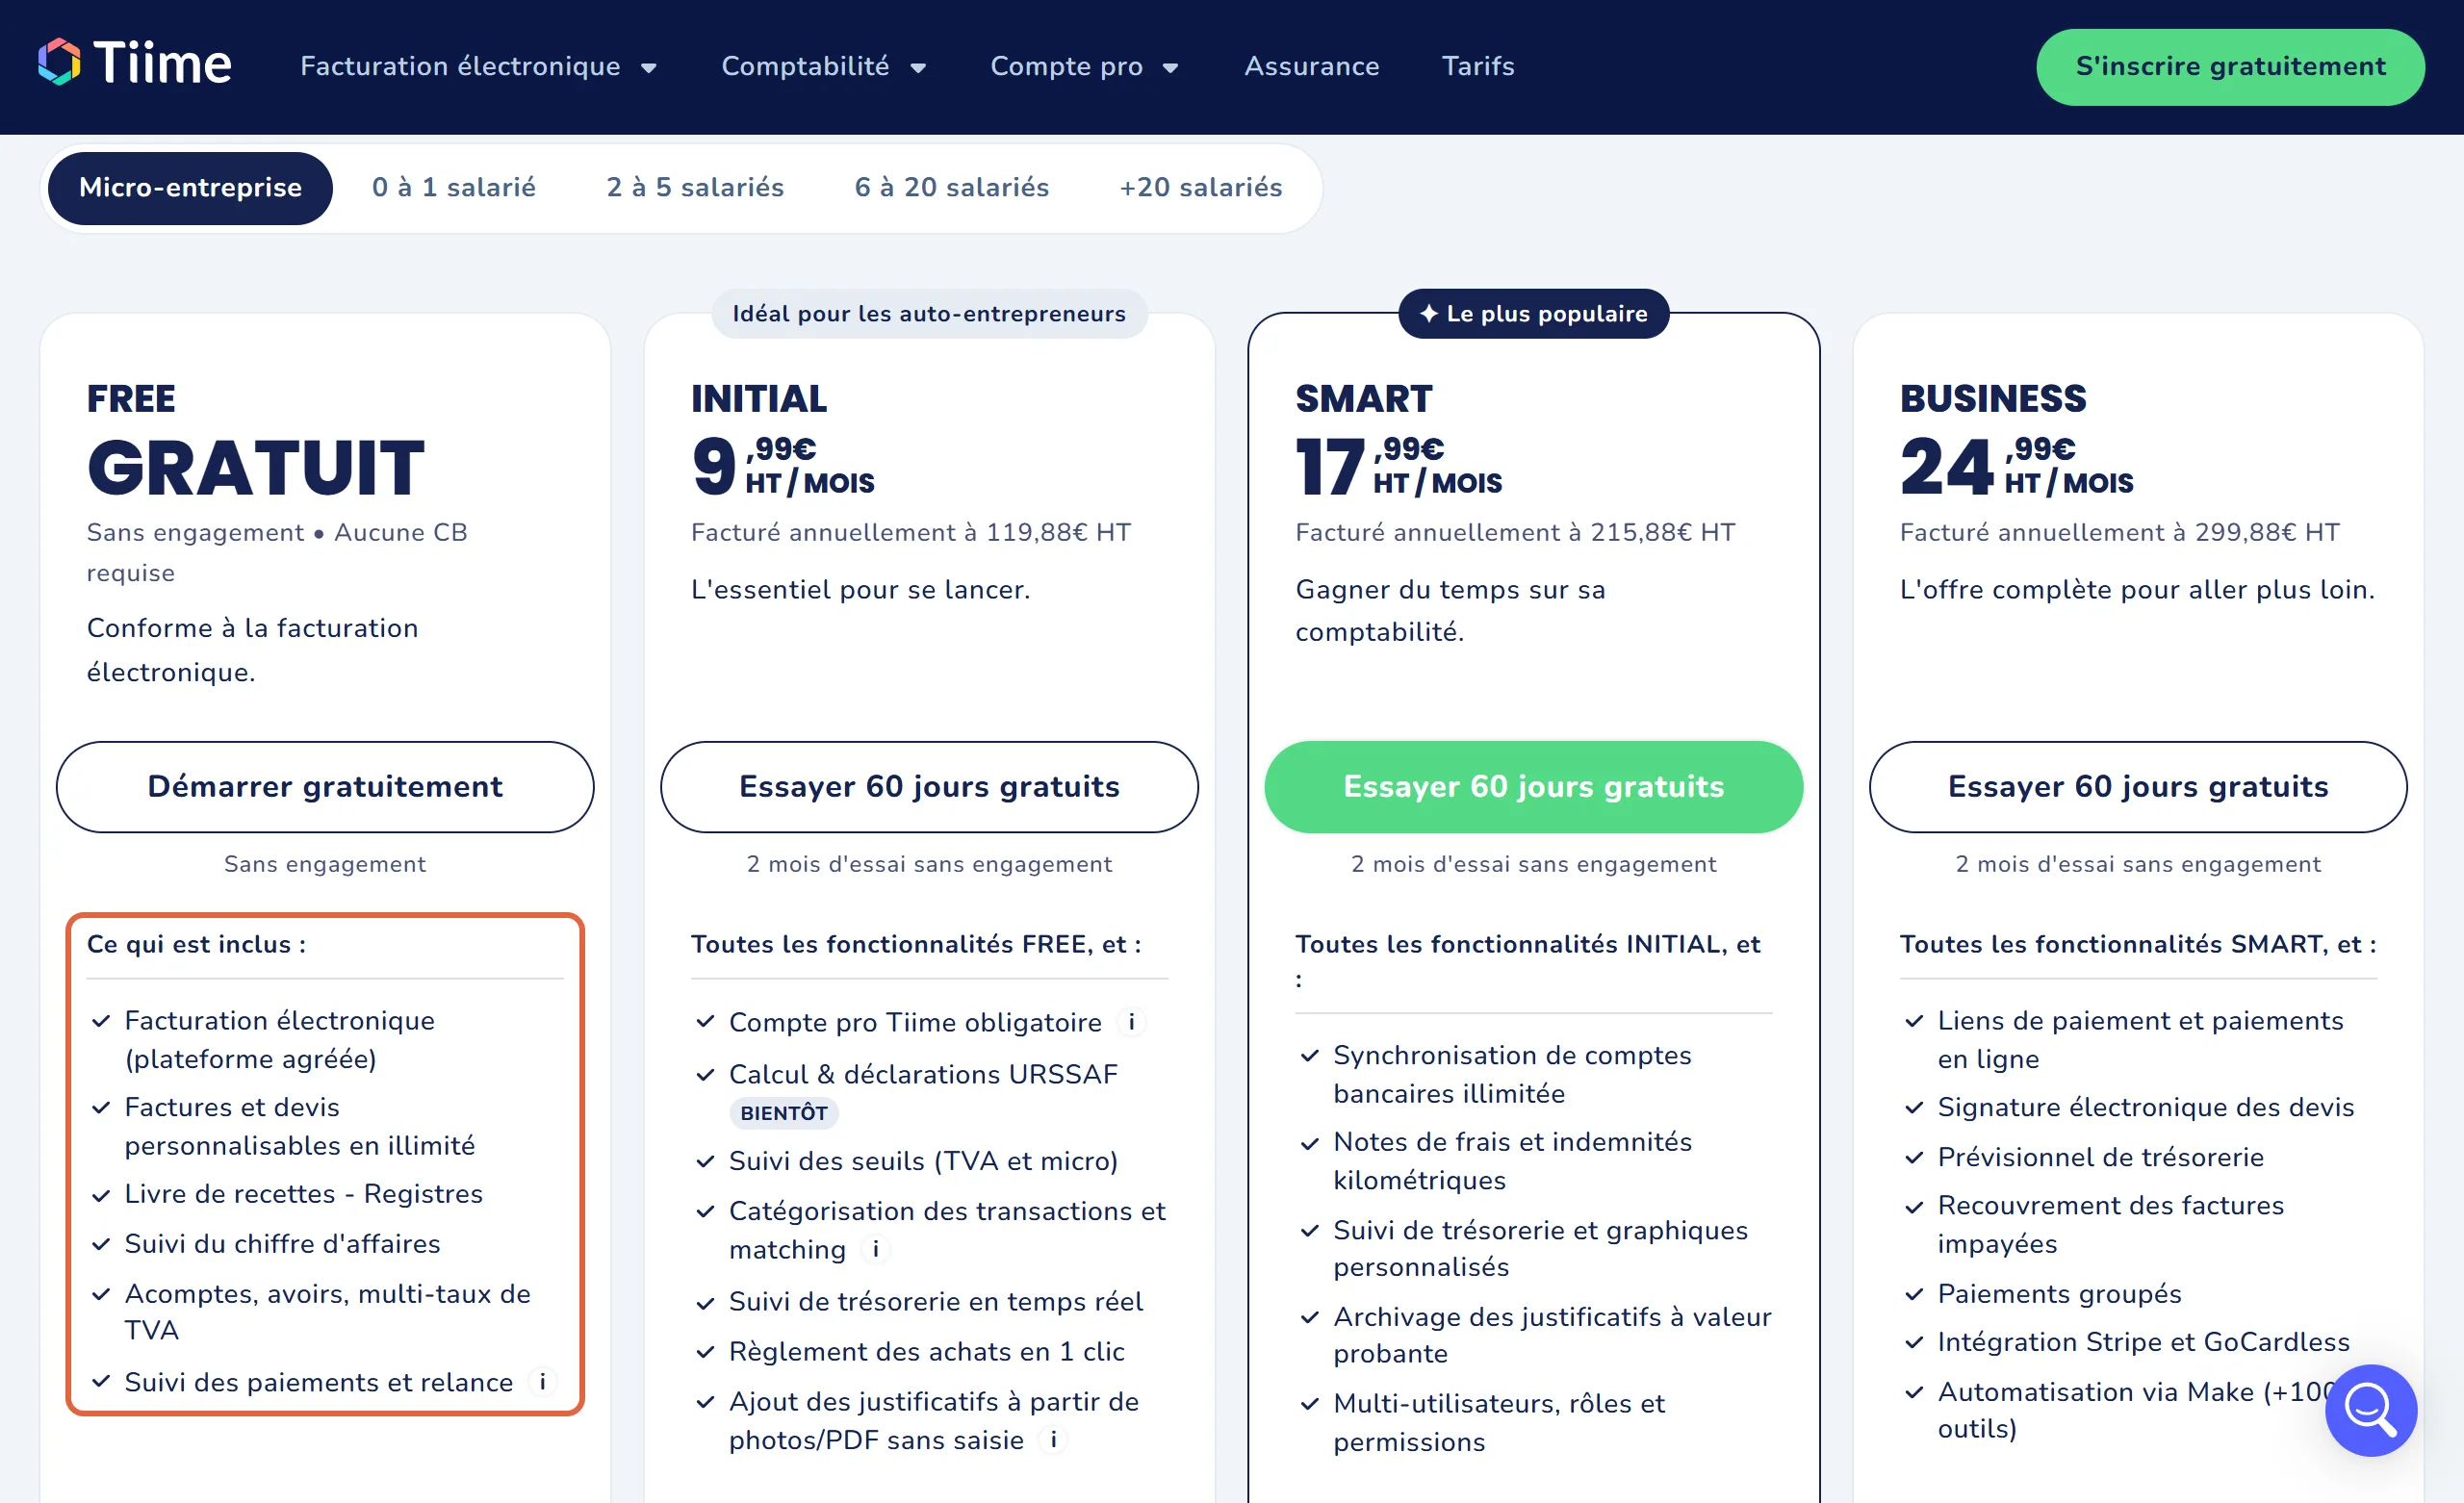Select the +20 salariés tab

[1200, 187]
